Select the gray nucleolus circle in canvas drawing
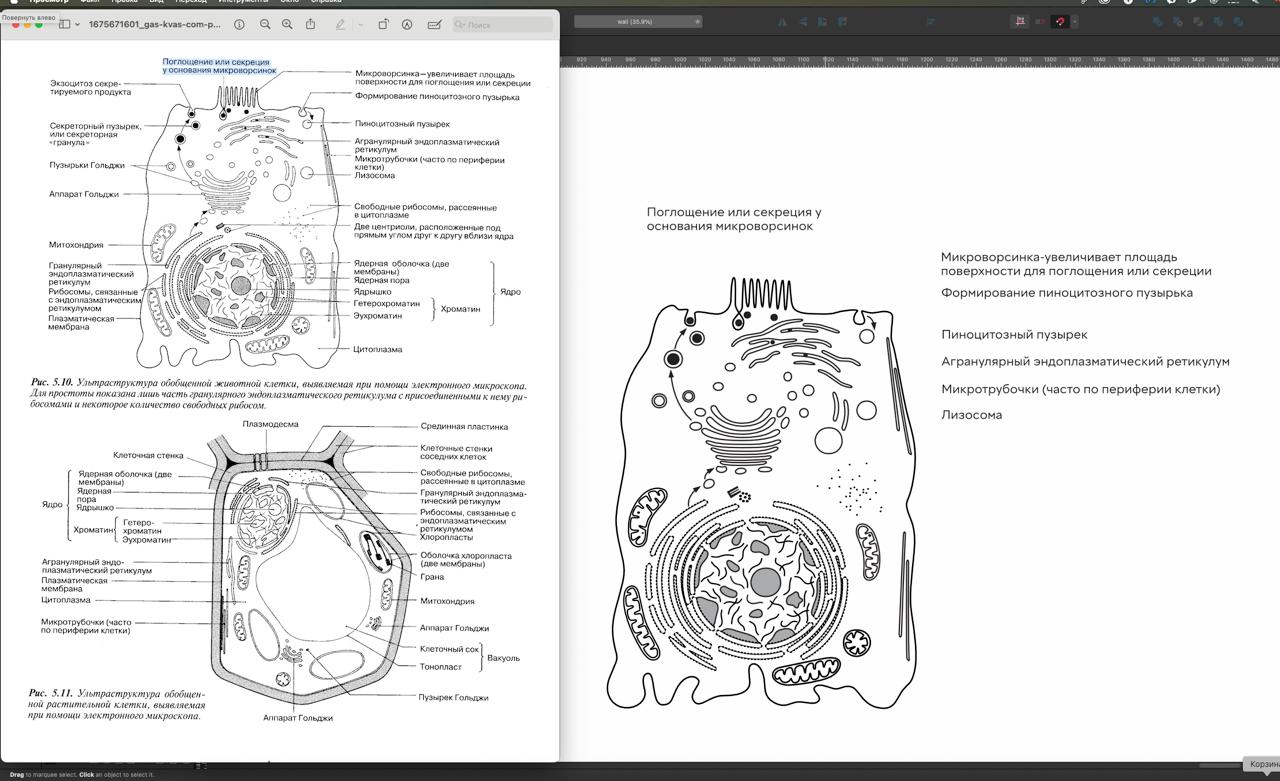This screenshot has width=1280, height=781. (x=765, y=582)
